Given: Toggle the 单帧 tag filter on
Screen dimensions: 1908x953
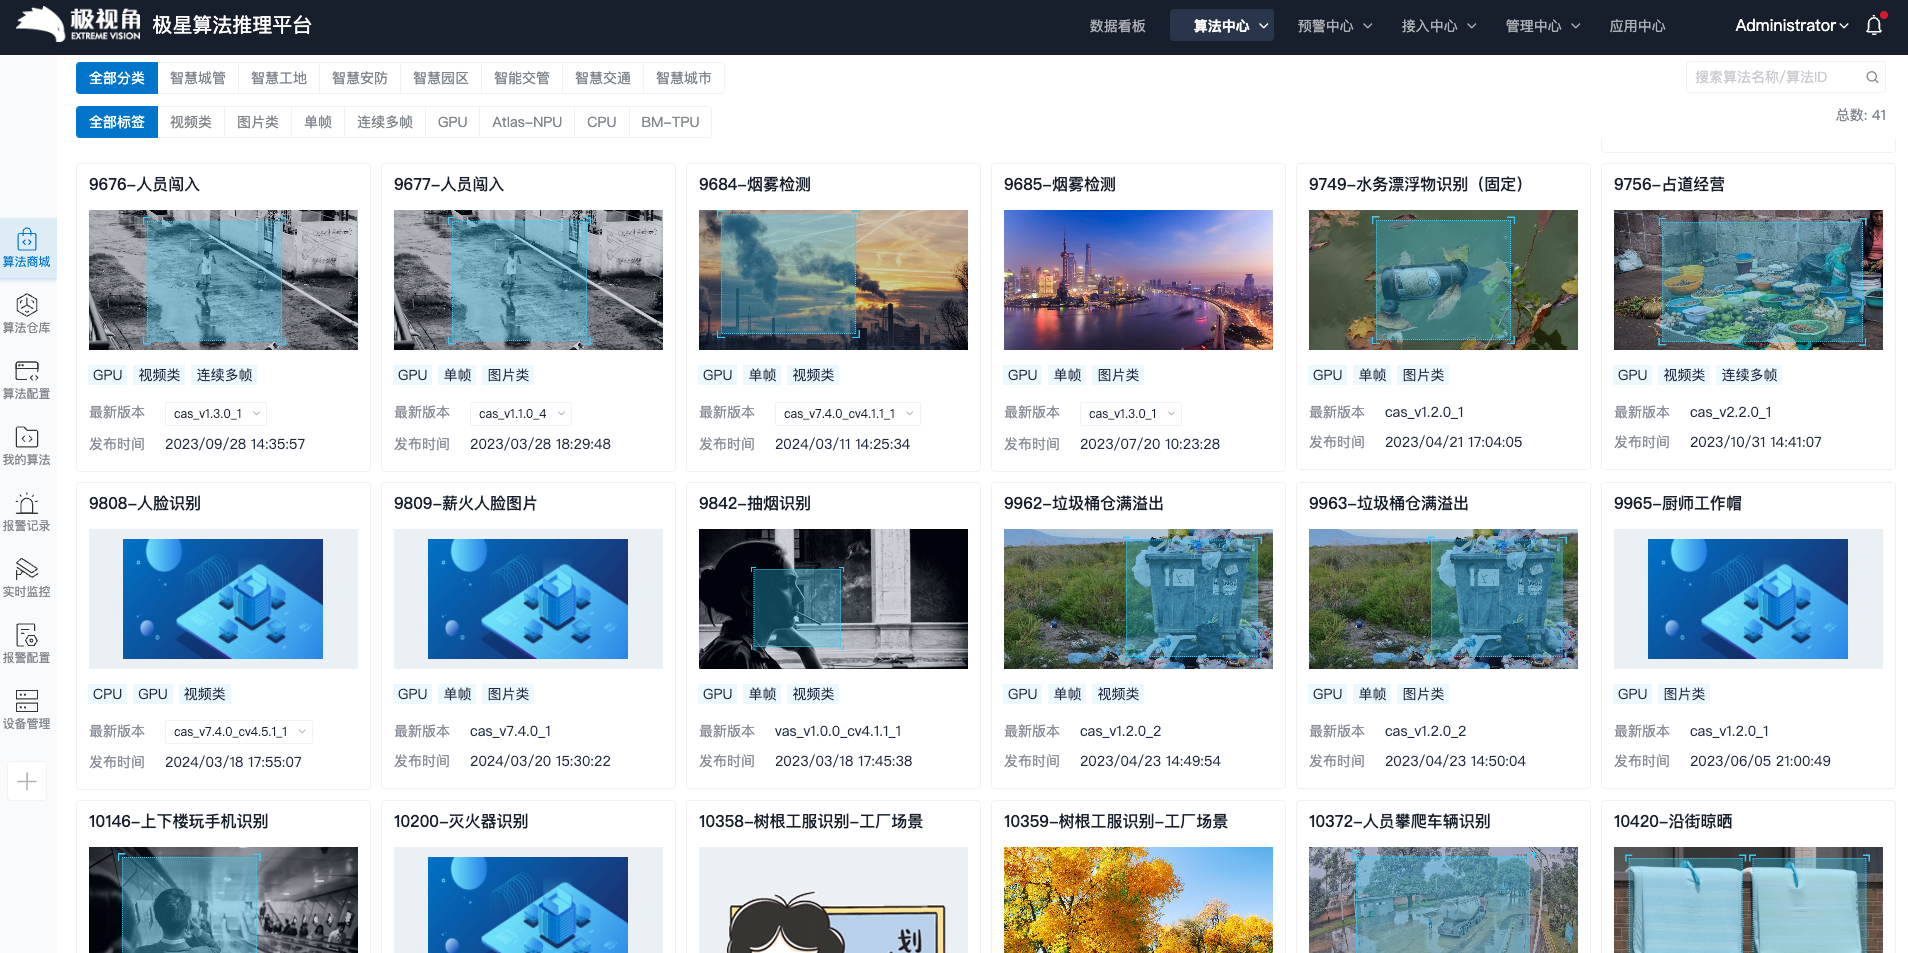Looking at the screenshot, I should [x=318, y=121].
